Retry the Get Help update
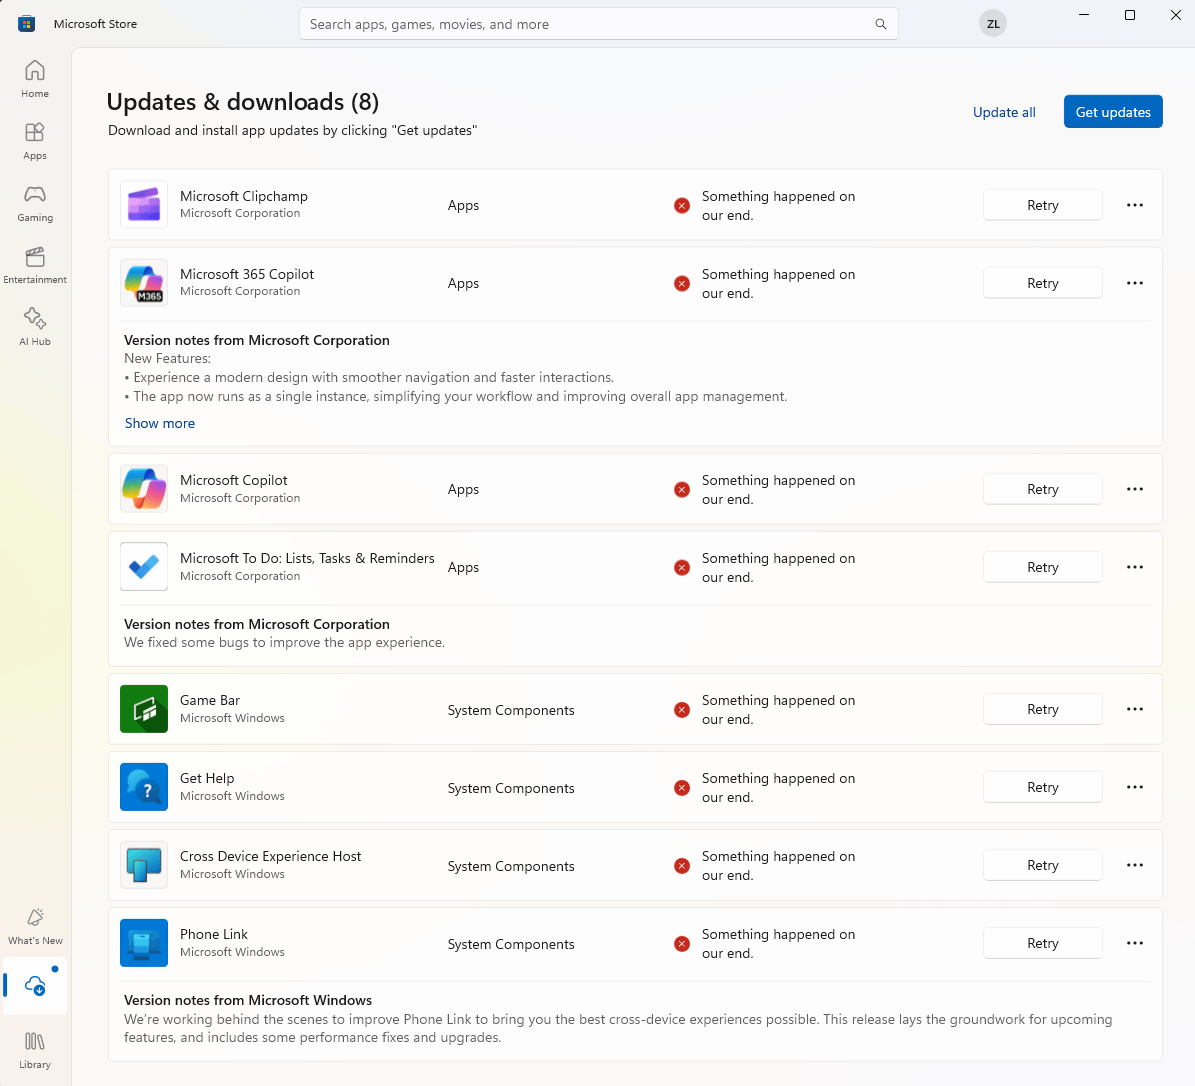 coord(1043,787)
